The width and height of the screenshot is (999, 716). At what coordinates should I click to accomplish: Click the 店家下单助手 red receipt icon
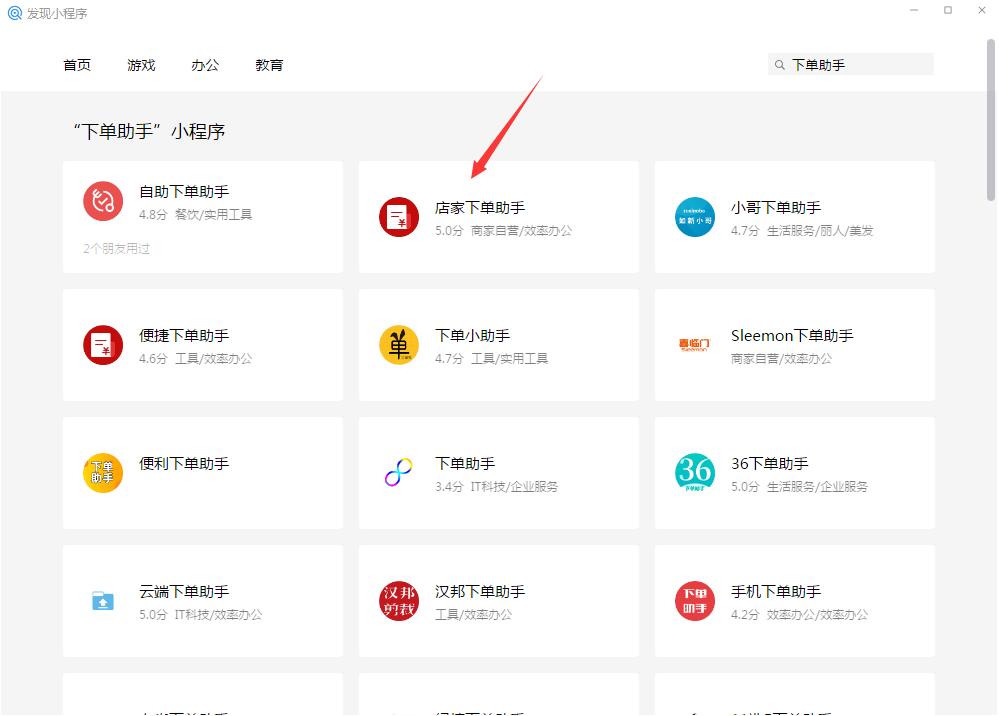399,217
